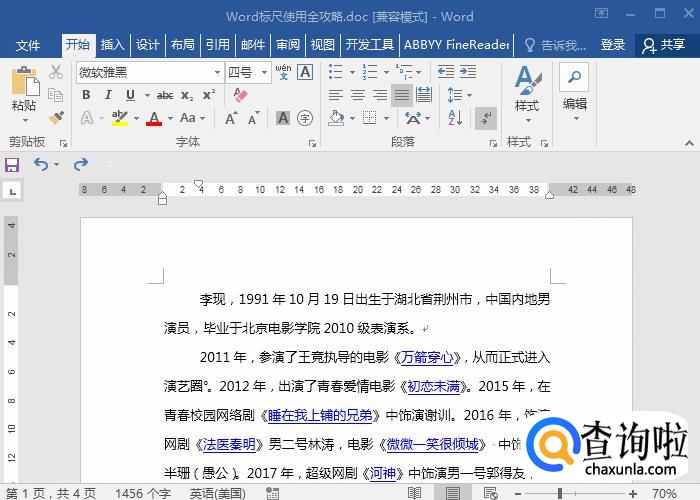Viewport: 700px width, 500px height.
Task: Toggle justified paragraph alignment
Action: (402, 95)
